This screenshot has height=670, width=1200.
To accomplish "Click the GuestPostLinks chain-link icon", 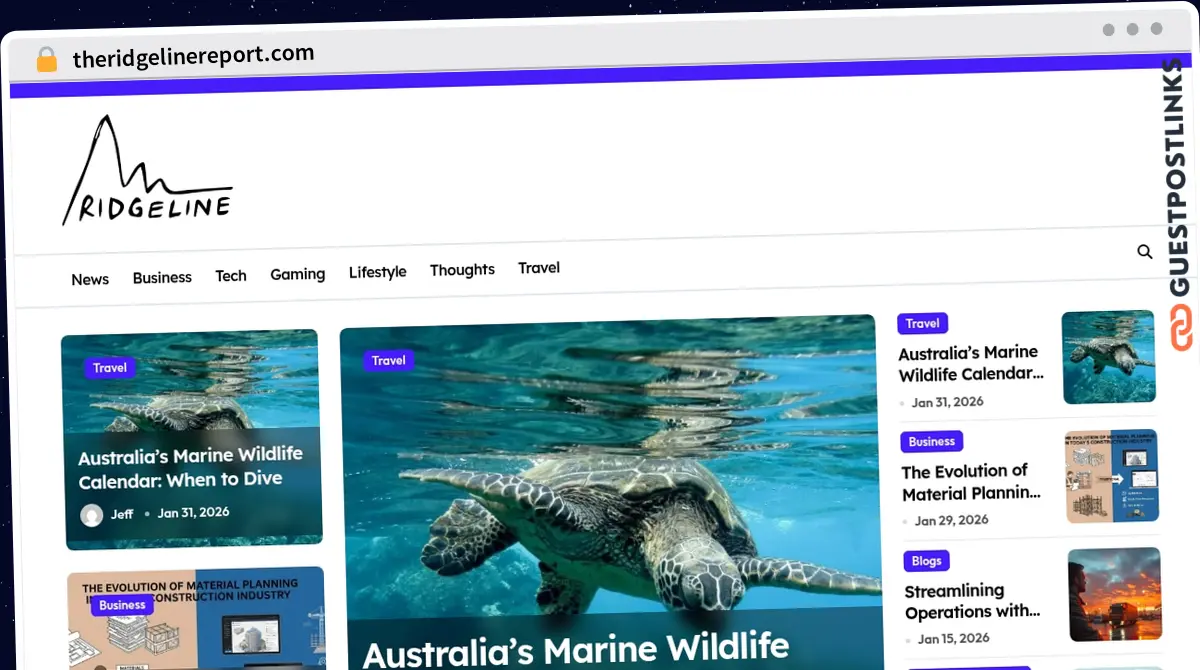I will click(x=1181, y=329).
